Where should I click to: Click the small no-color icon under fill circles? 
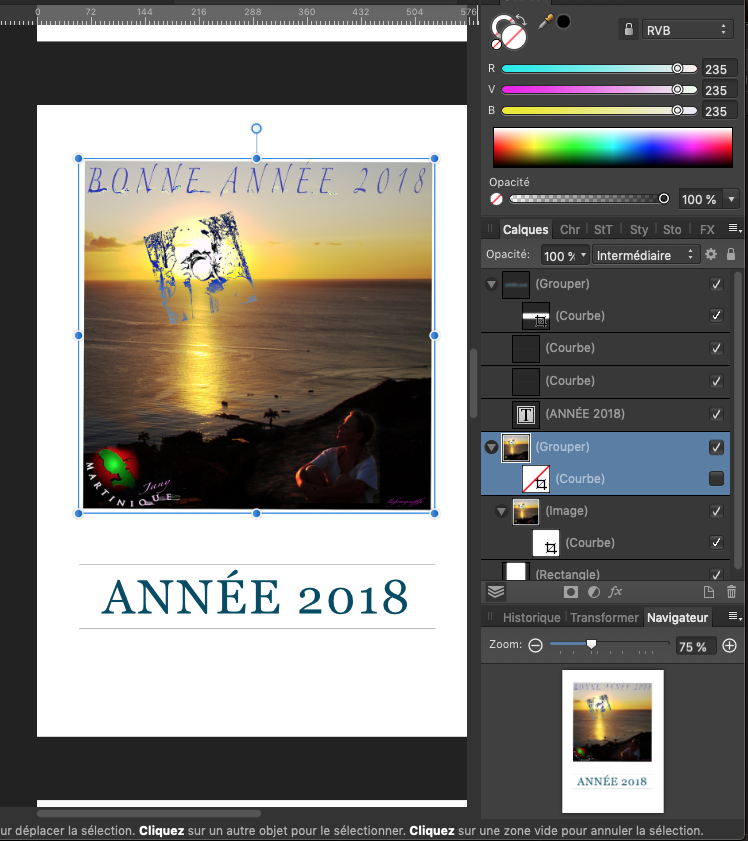point(497,45)
